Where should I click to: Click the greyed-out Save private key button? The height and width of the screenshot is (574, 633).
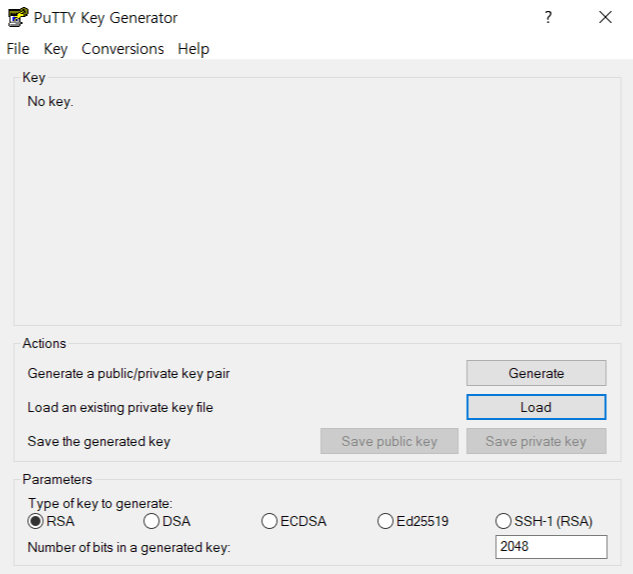[x=536, y=441]
